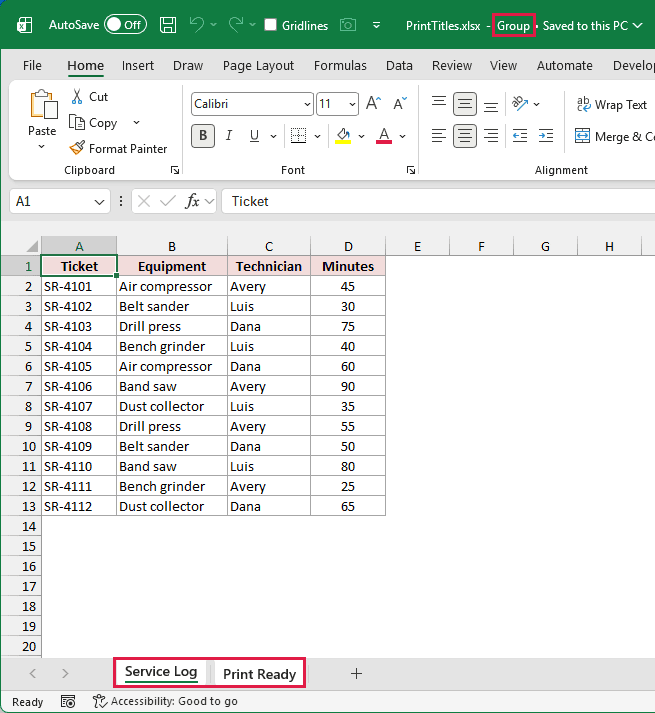The image size is (655, 713).
Task: Click the Decrease Indent icon
Action: point(520,136)
